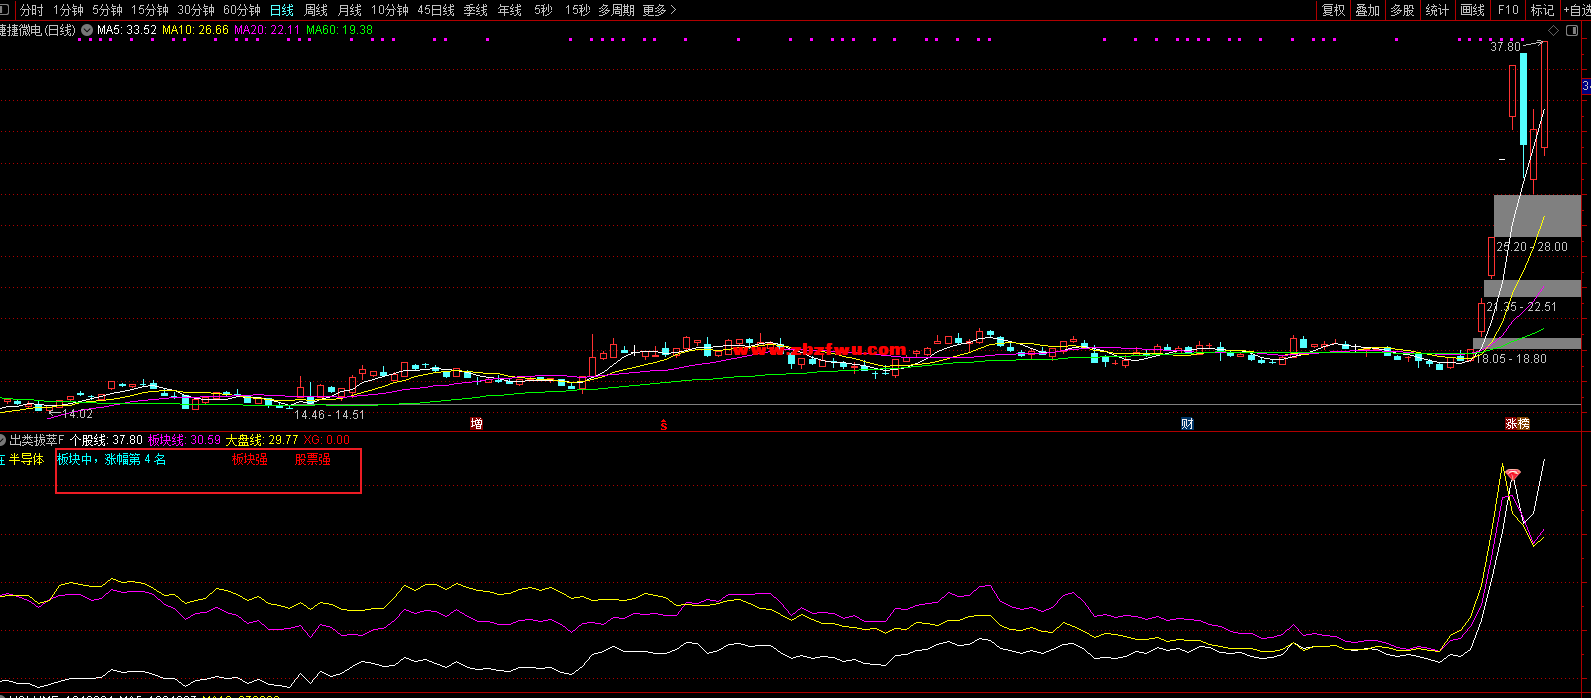Click the red S marker on the time axis

coord(664,424)
